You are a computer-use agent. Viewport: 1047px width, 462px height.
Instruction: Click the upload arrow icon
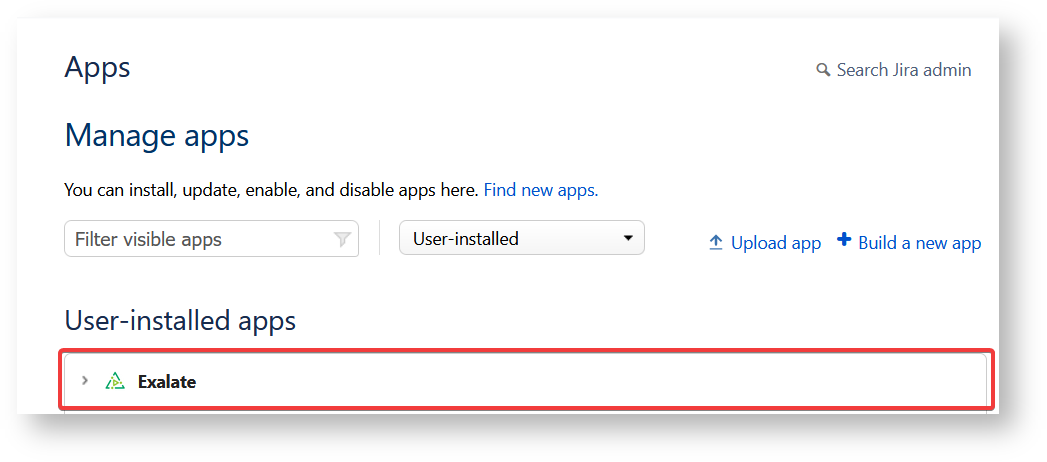click(x=716, y=242)
